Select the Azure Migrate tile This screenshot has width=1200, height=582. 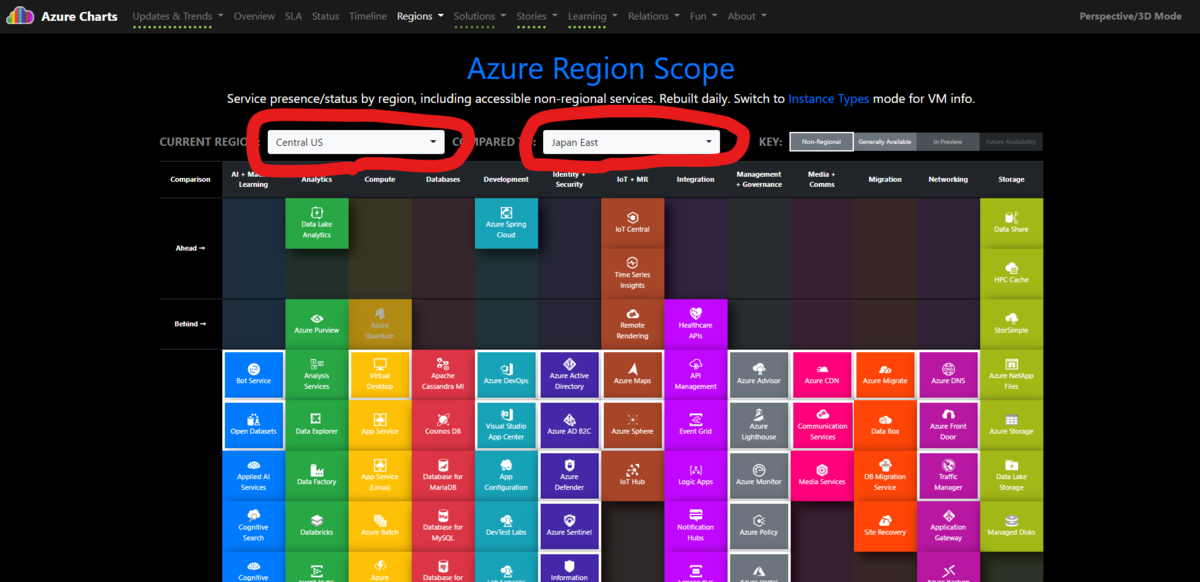885,375
